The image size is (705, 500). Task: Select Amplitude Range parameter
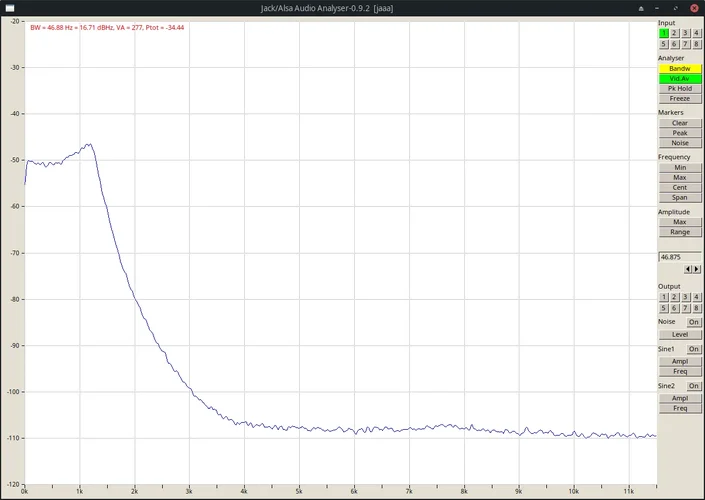(680, 232)
